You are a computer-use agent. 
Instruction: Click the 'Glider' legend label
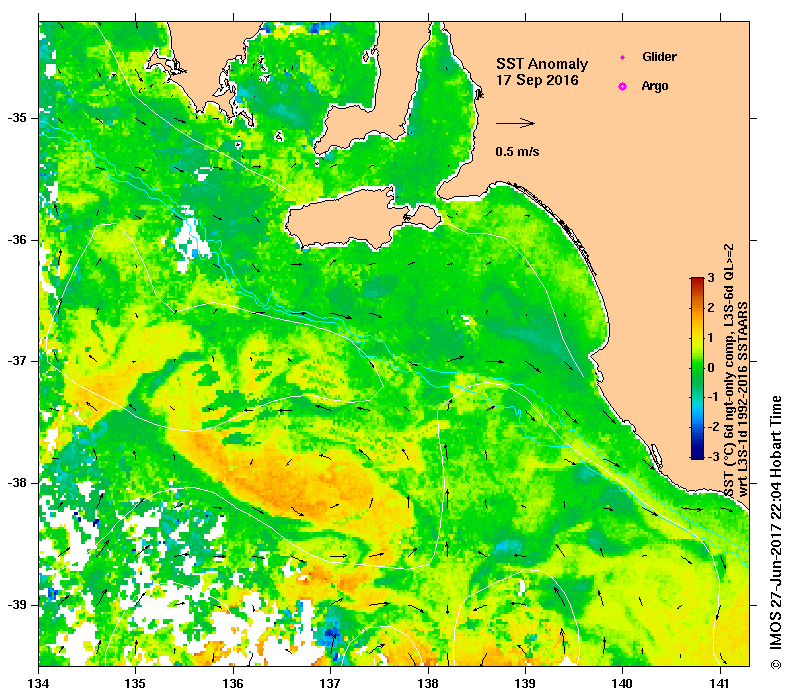(x=659, y=56)
